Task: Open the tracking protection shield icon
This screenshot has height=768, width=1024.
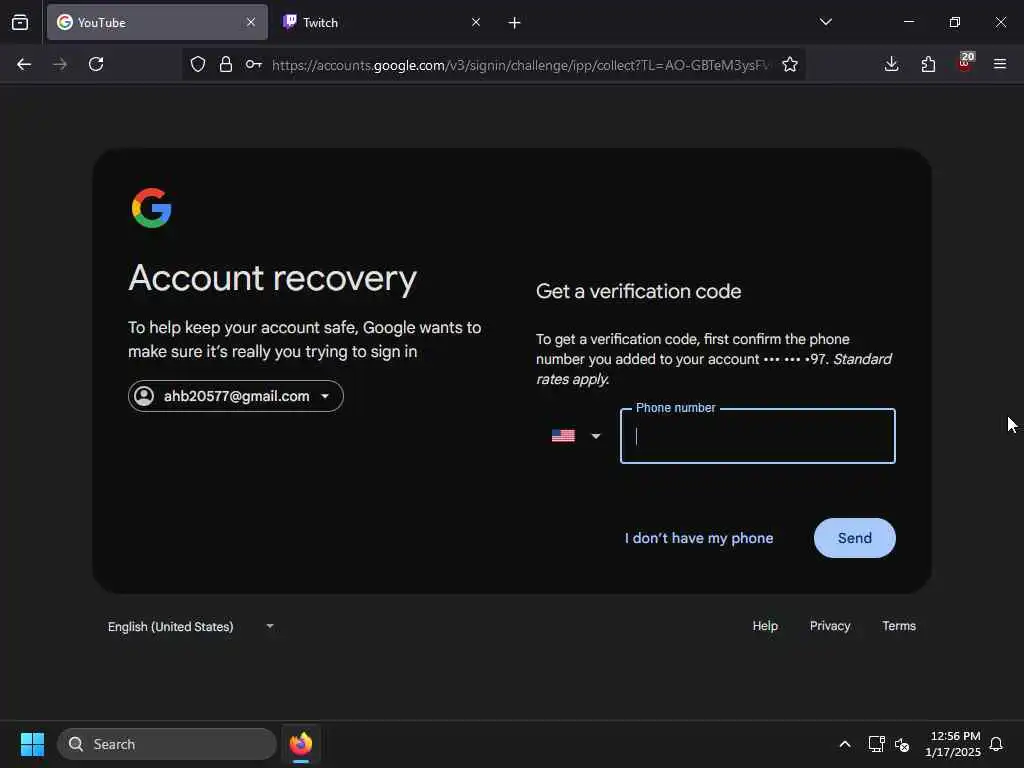Action: (198, 64)
